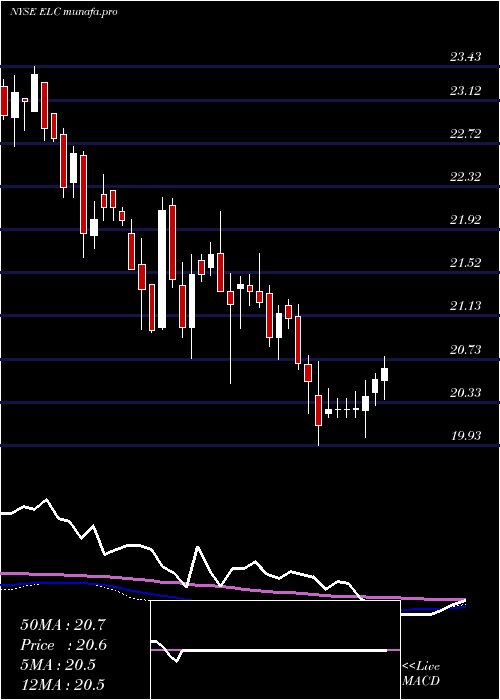Viewport: 500px width, 700px height.
Task: Select the 21.92 price level label
Action: coord(466,220)
